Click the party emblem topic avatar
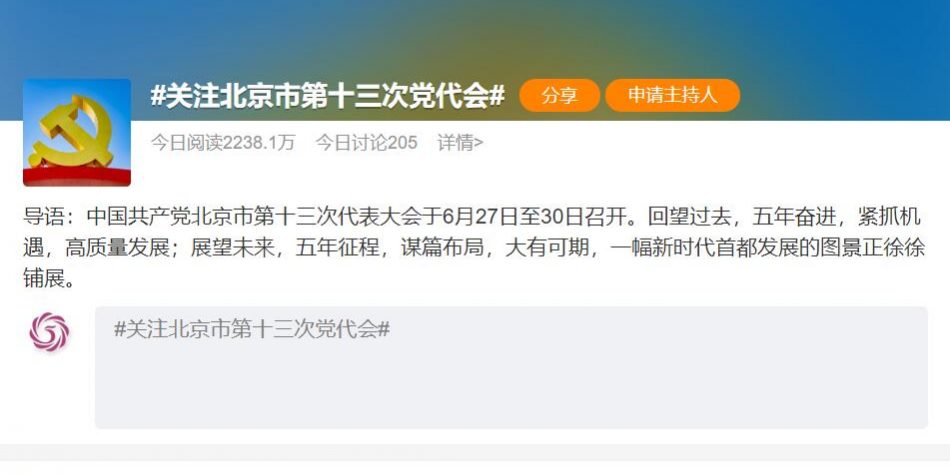The height and width of the screenshot is (475, 950). click(77, 133)
